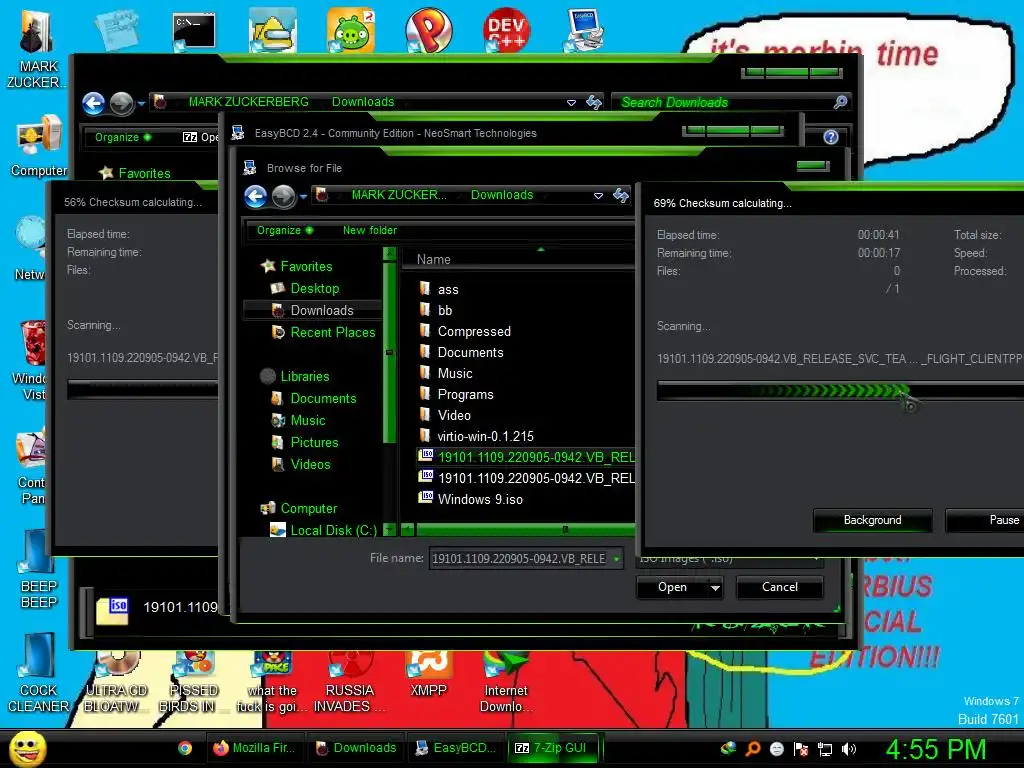Collapse the Favorites group in Browse dialog
This screenshot has height=768, width=1024.
tap(306, 266)
